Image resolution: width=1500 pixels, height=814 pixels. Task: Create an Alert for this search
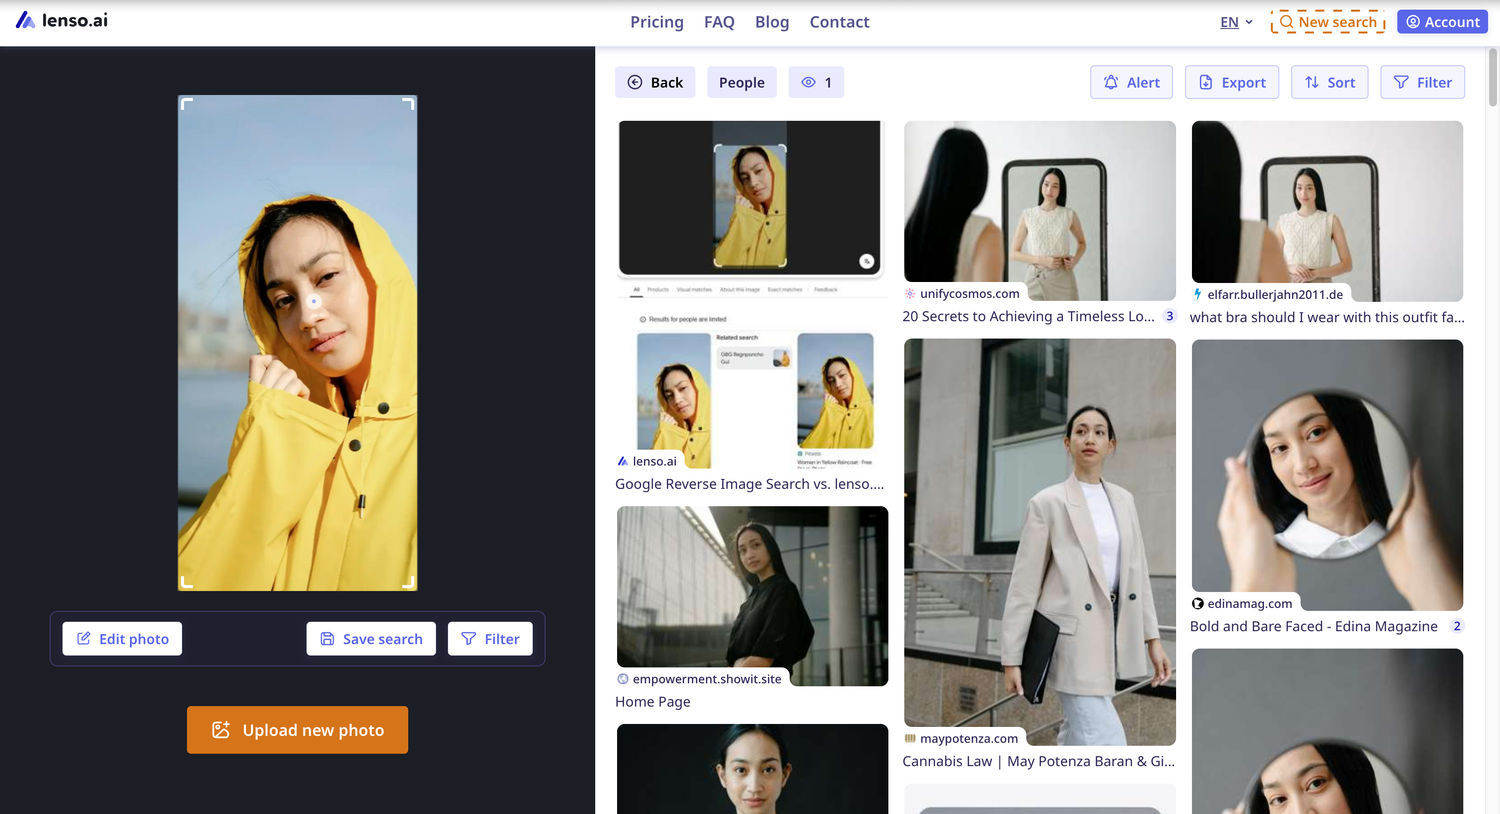[x=1132, y=82]
